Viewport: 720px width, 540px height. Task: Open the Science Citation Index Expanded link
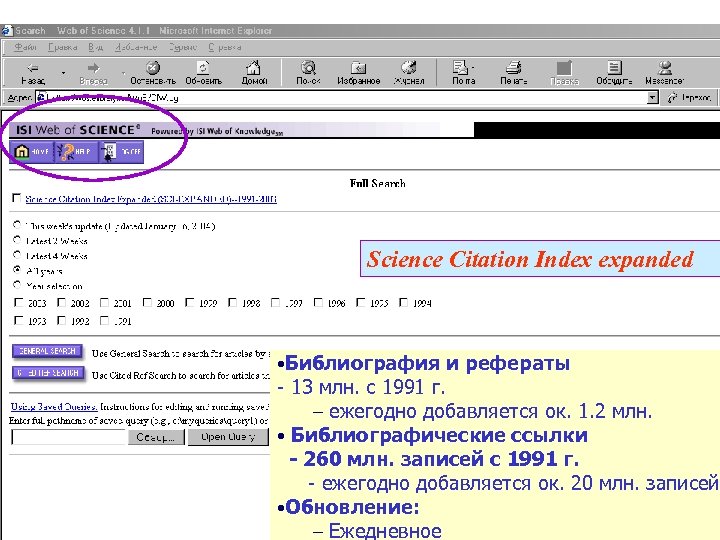(x=151, y=199)
